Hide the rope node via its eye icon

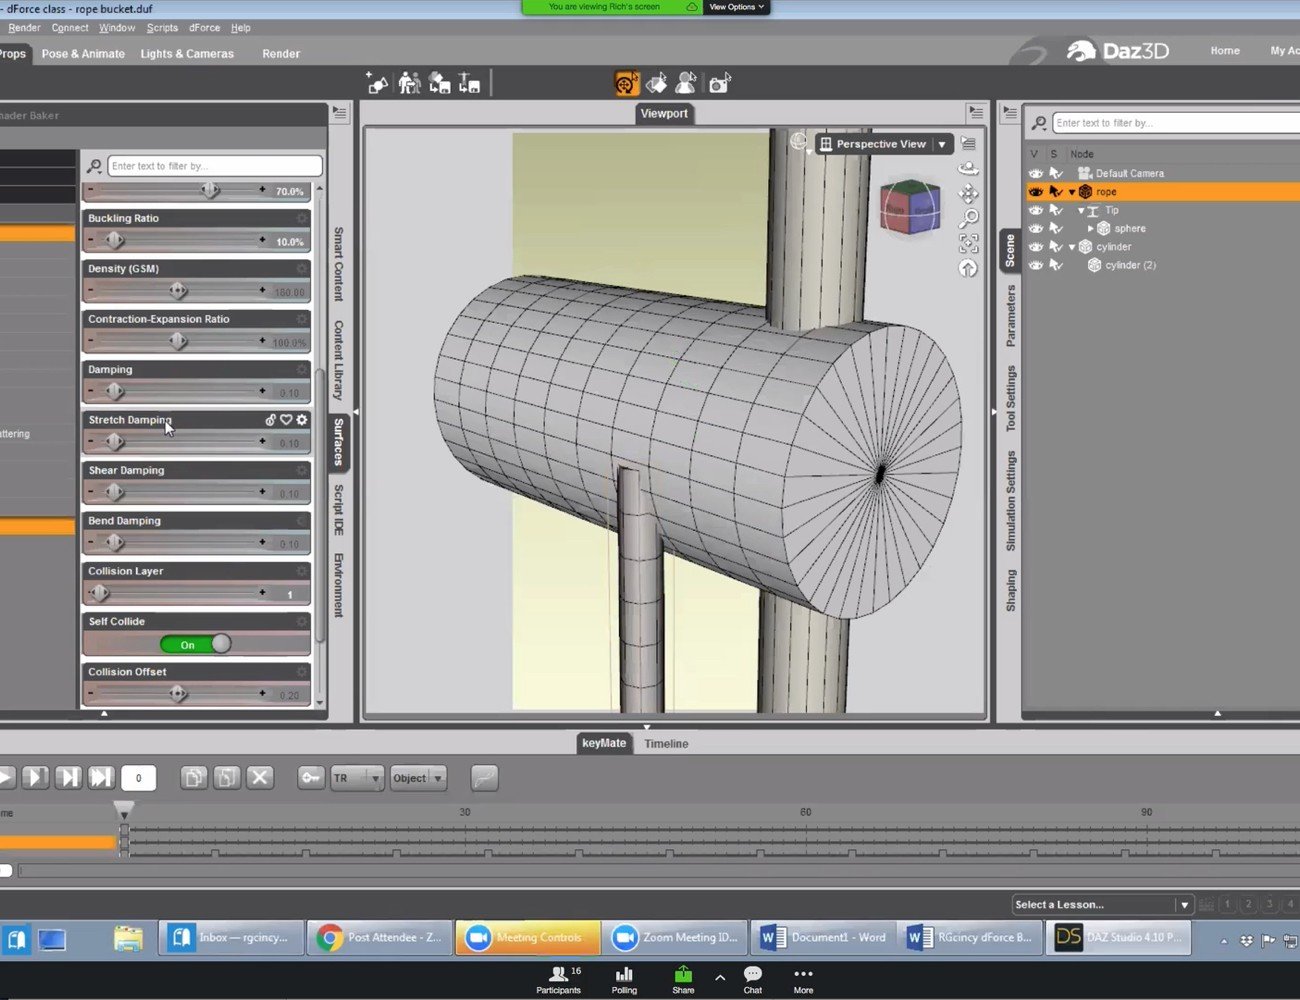point(1036,191)
